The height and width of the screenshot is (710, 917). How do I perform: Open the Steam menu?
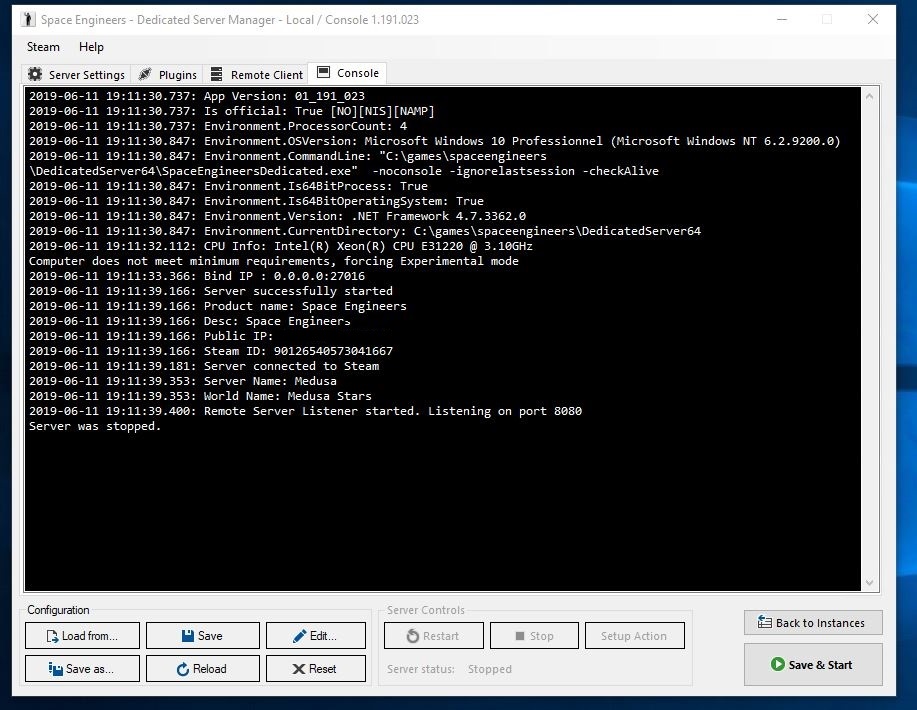[x=43, y=47]
